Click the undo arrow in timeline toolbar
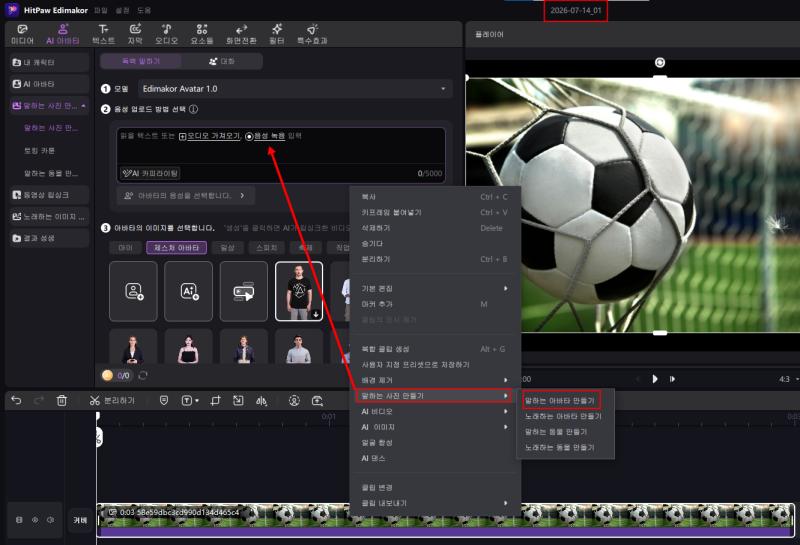This screenshot has width=800, height=545. pyautogui.click(x=16, y=401)
